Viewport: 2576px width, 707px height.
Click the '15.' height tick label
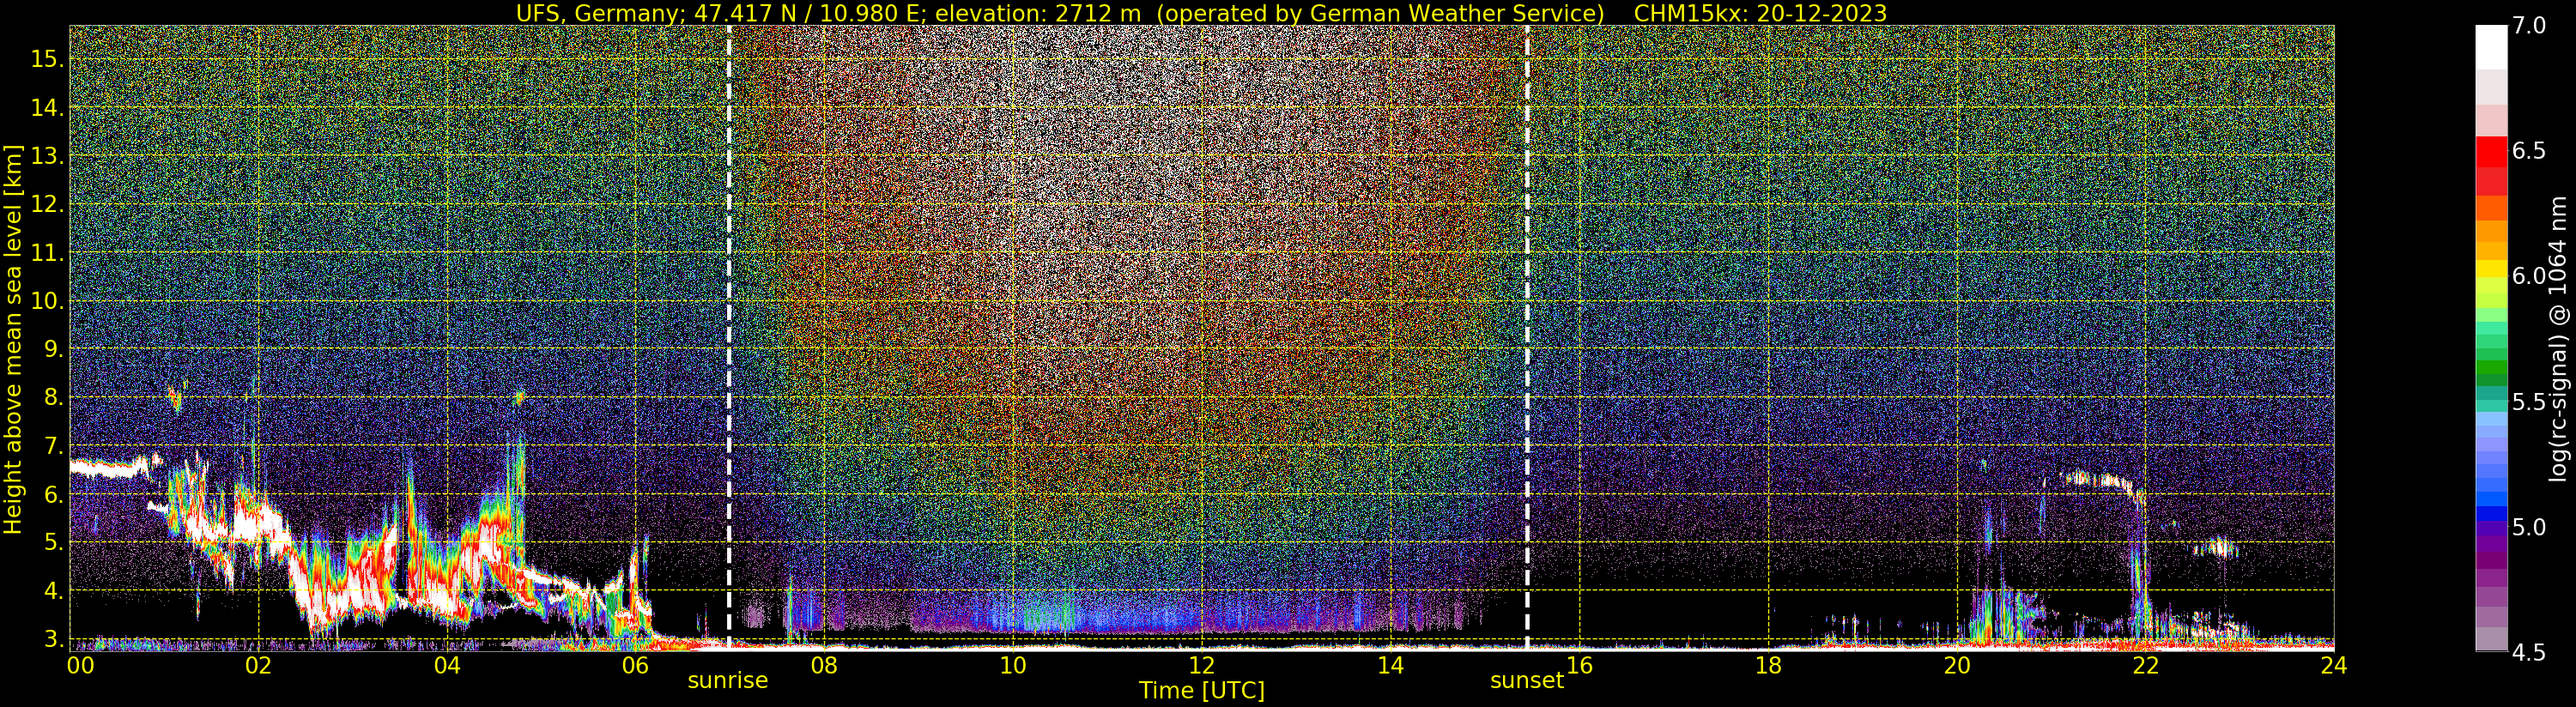[48, 59]
